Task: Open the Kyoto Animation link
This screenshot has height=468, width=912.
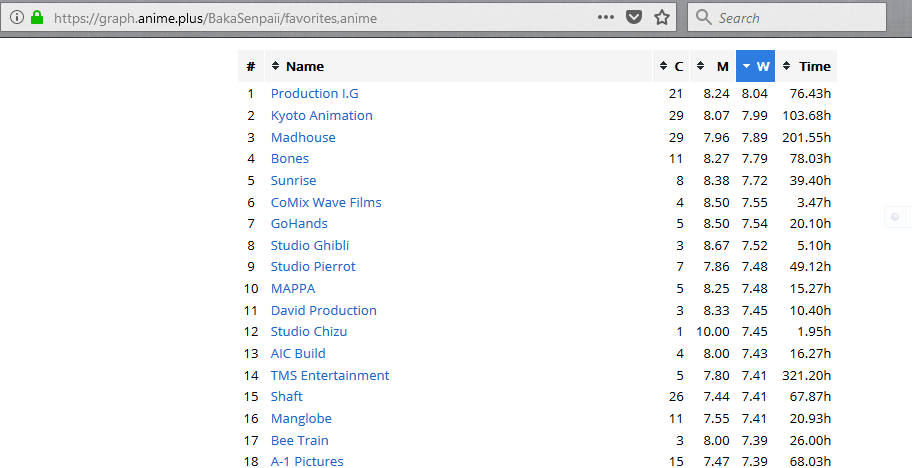Action: tap(322, 116)
